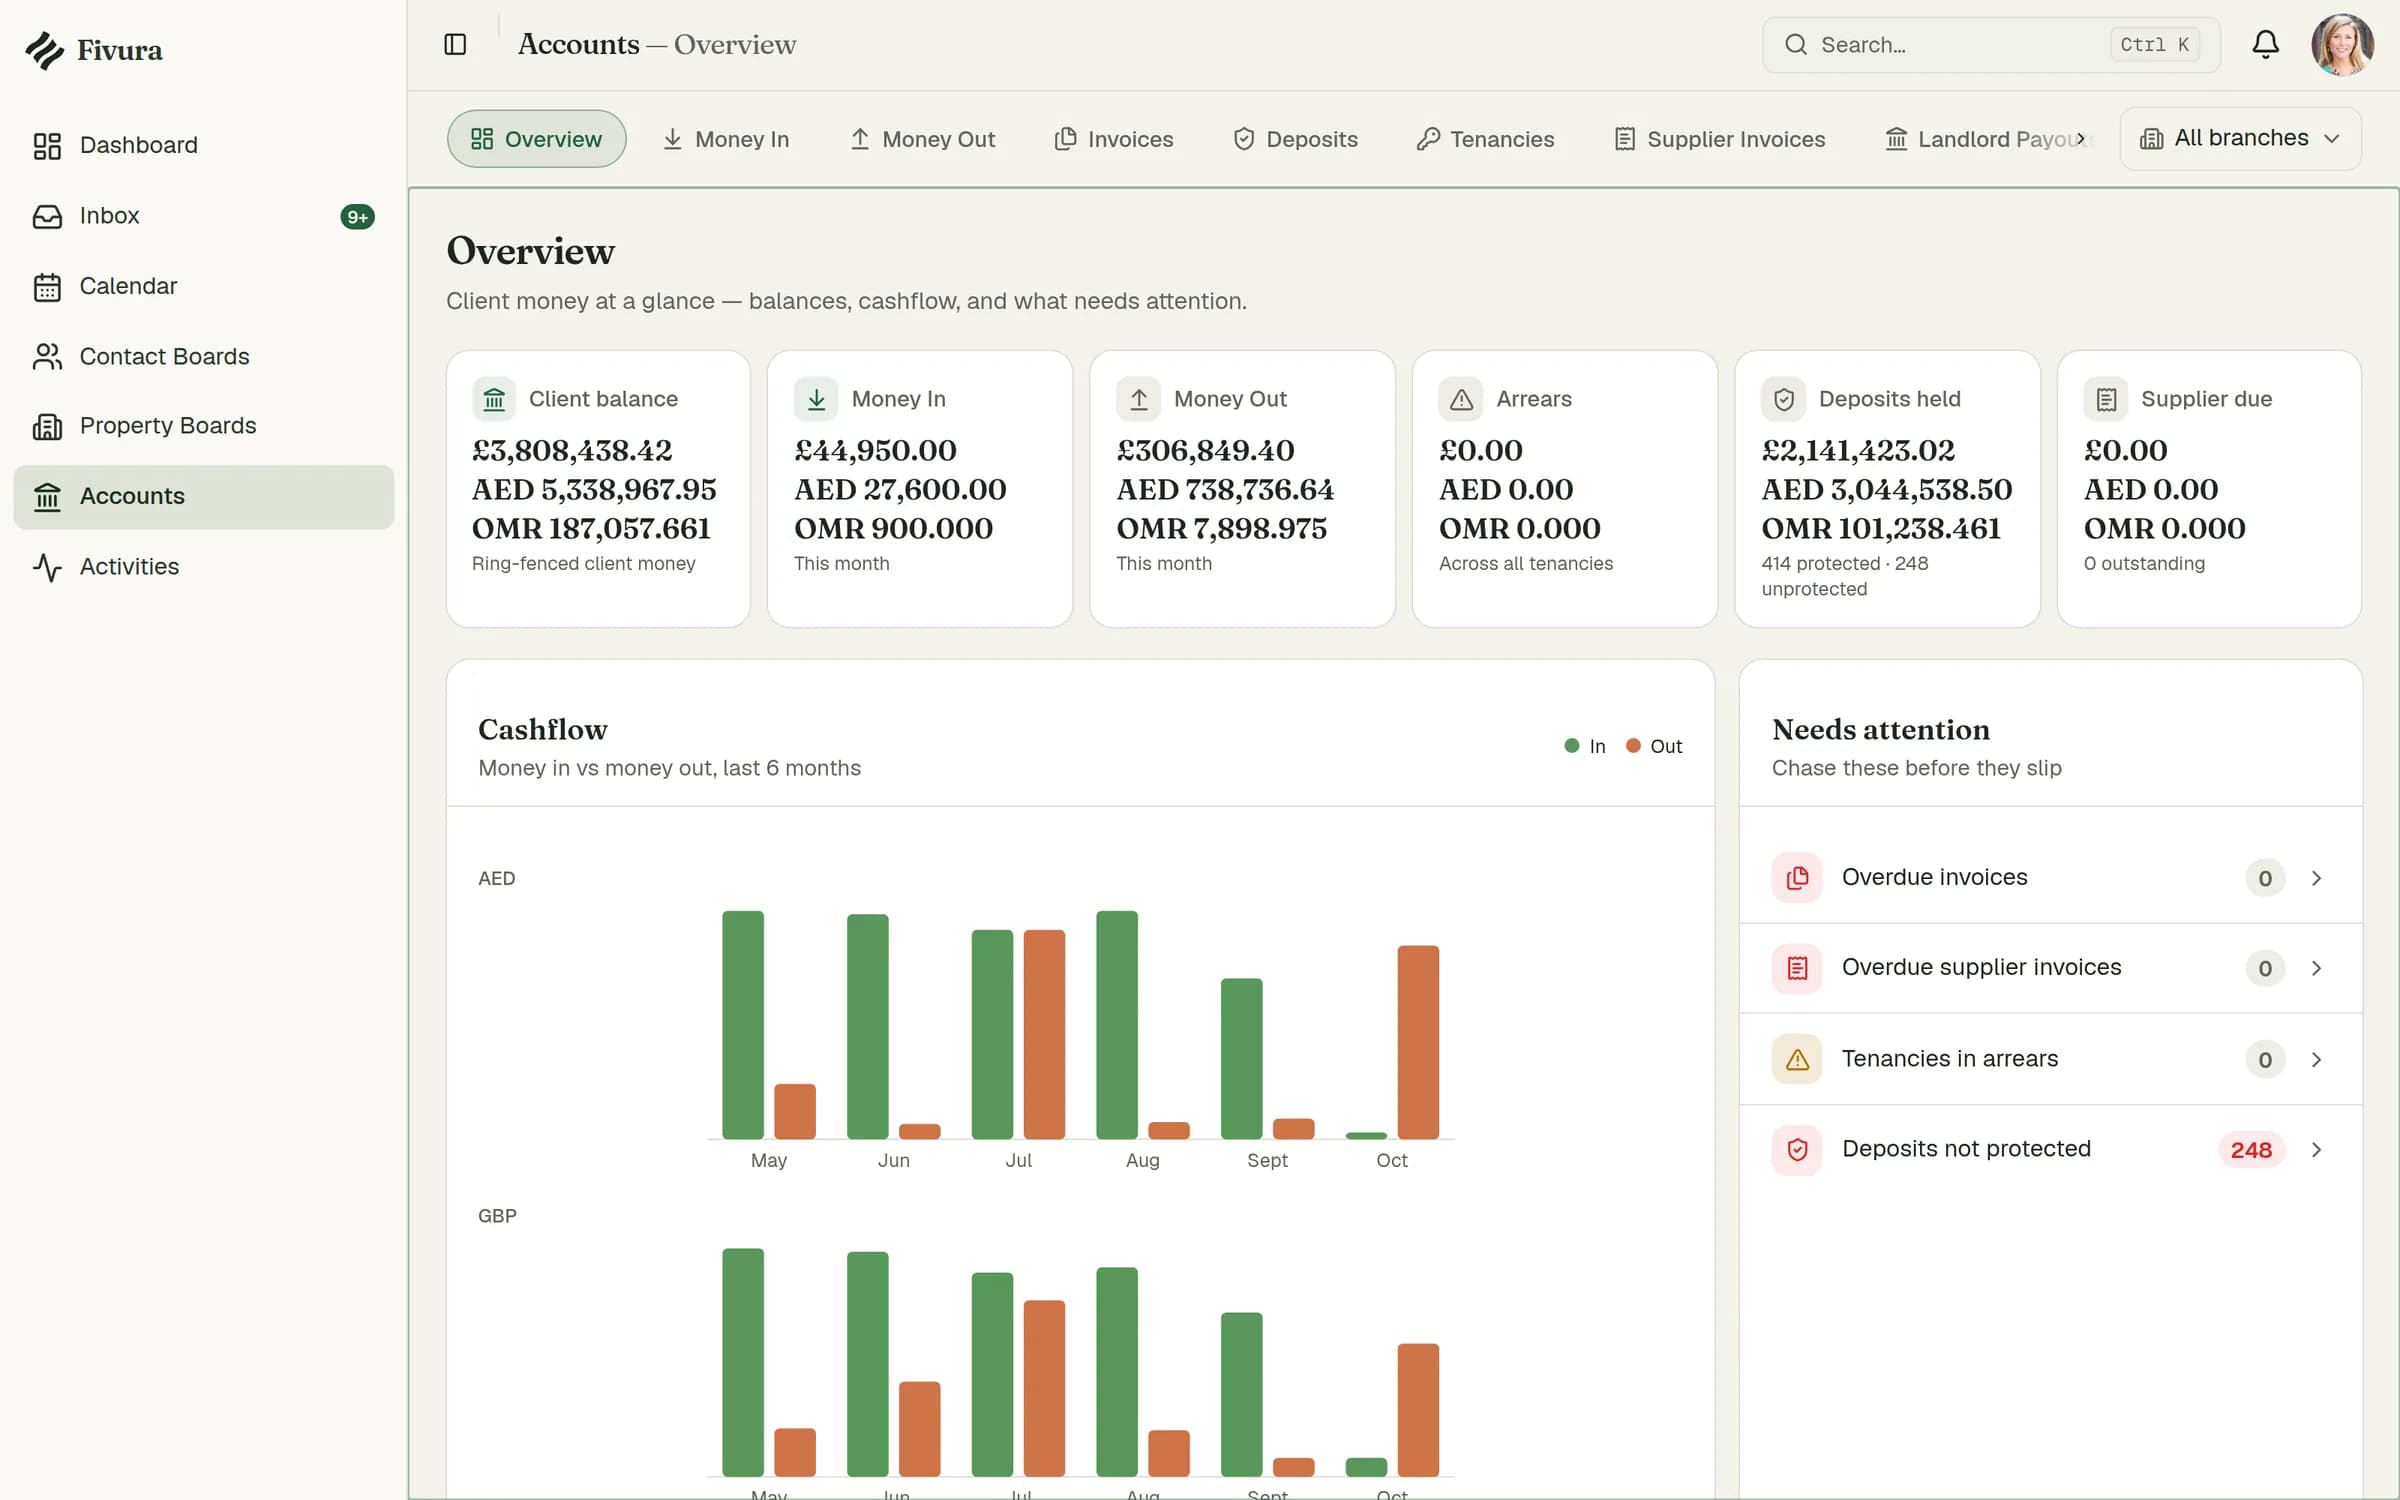Screen dimensions: 2400x1500
Task: Click the Inbox 9+ badge
Action: click(357, 217)
